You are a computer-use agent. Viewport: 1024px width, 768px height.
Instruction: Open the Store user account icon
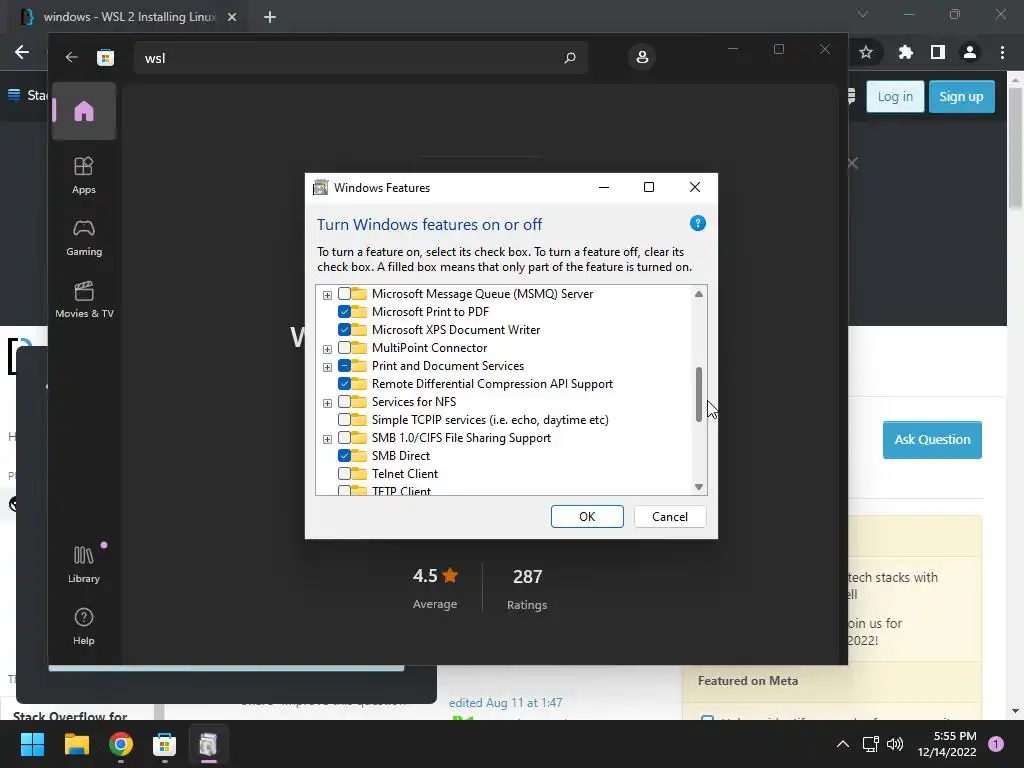click(642, 57)
